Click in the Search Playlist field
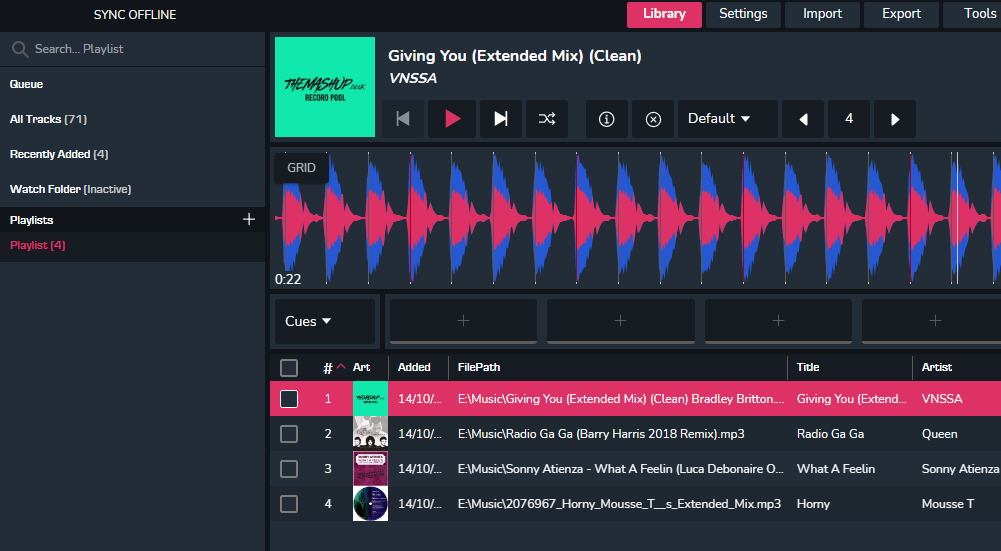The width and height of the screenshot is (1001, 551). (x=132, y=49)
